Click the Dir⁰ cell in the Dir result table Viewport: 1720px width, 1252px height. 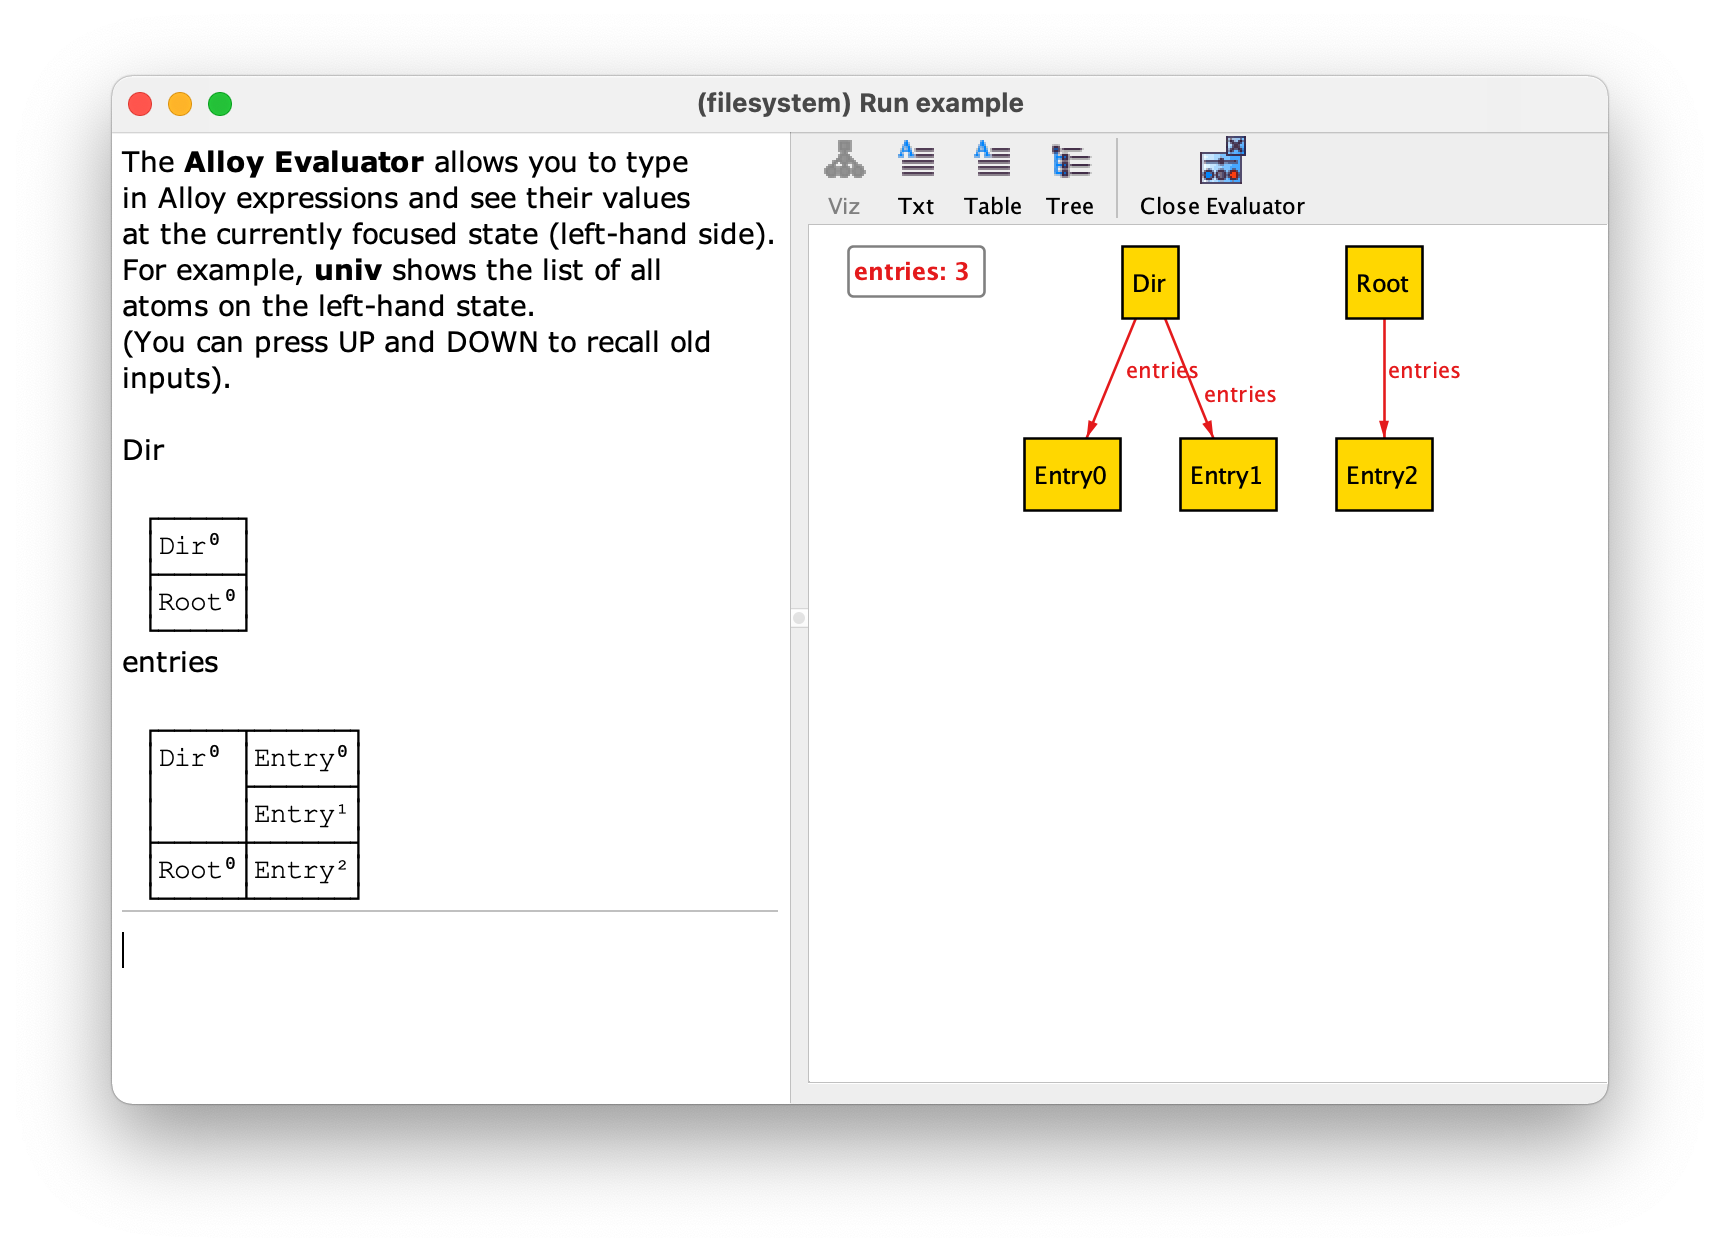click(198, 547)
